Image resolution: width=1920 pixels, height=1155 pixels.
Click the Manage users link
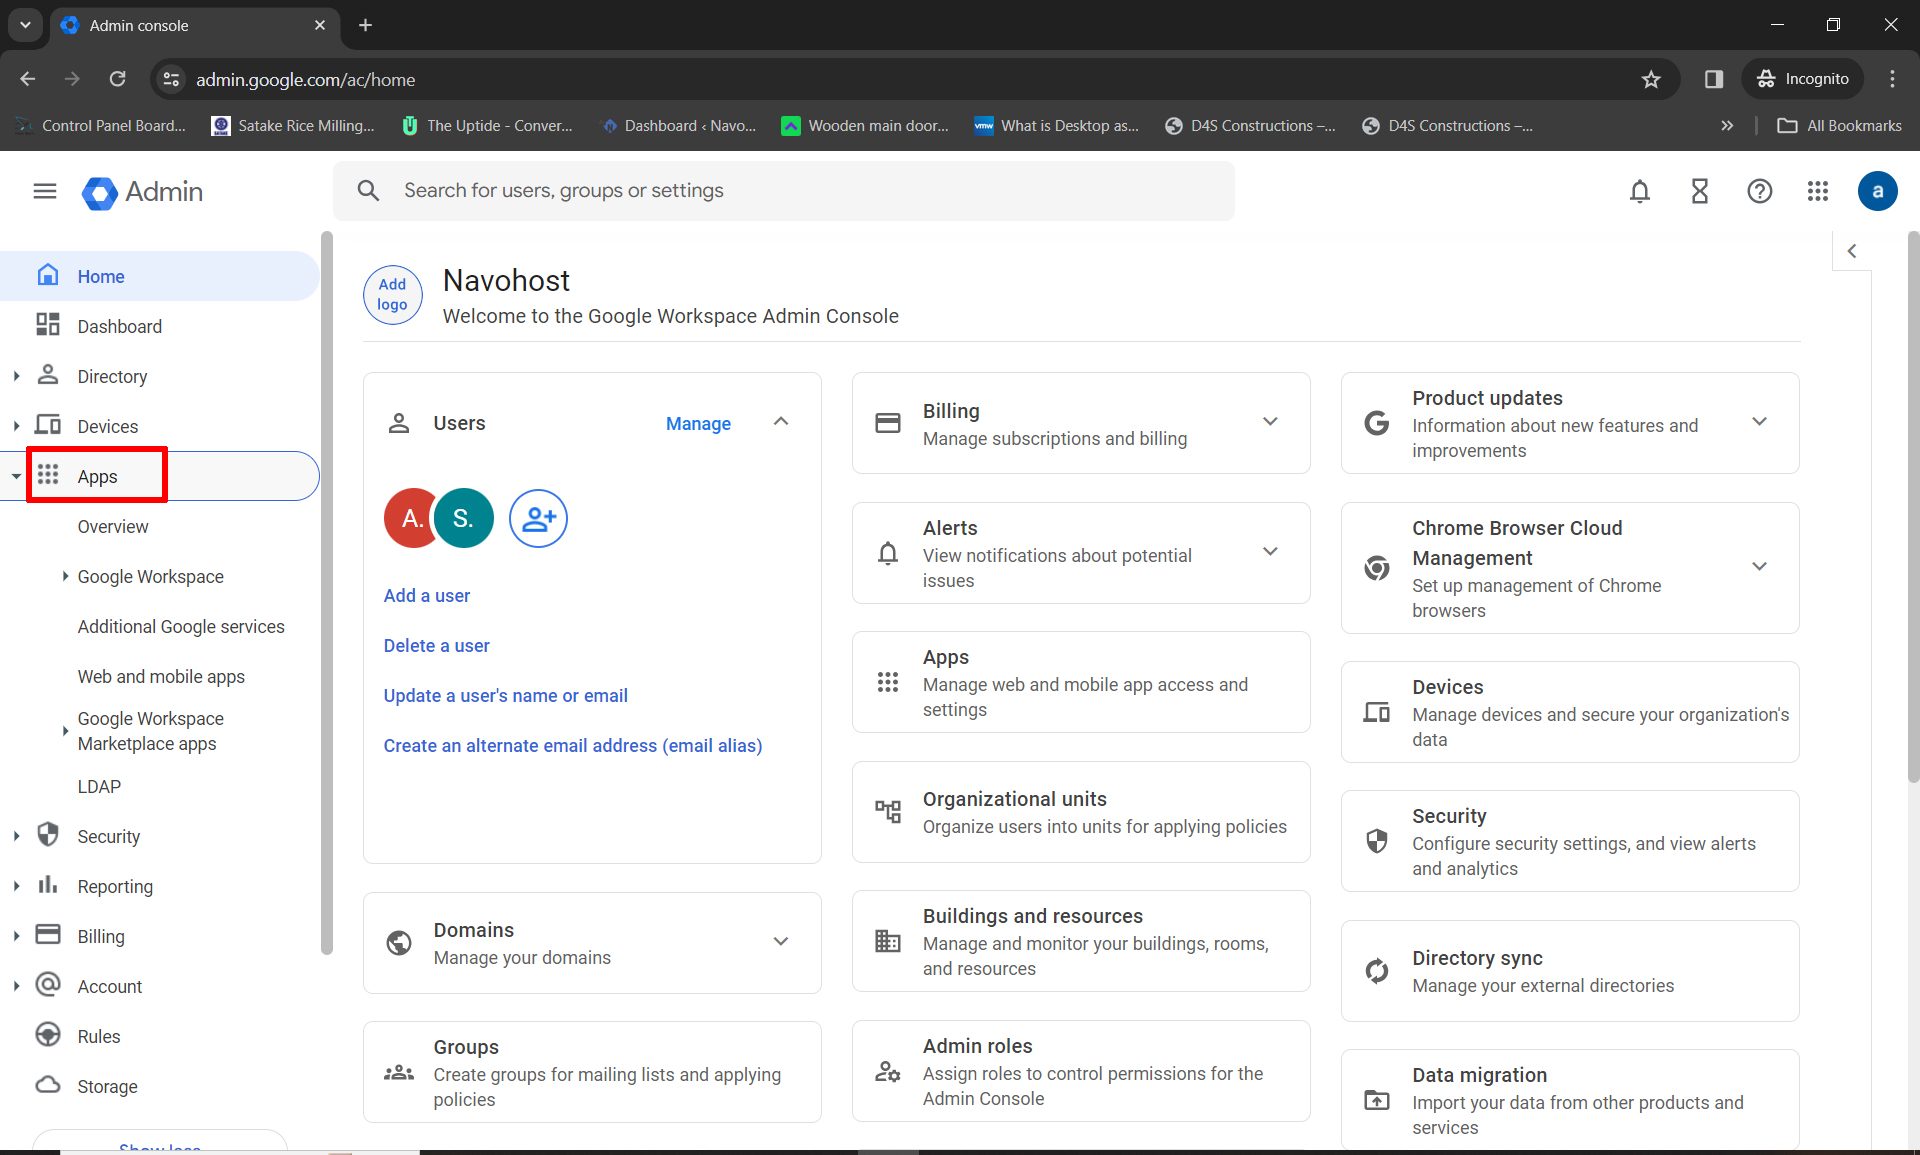tap(698, 423)
